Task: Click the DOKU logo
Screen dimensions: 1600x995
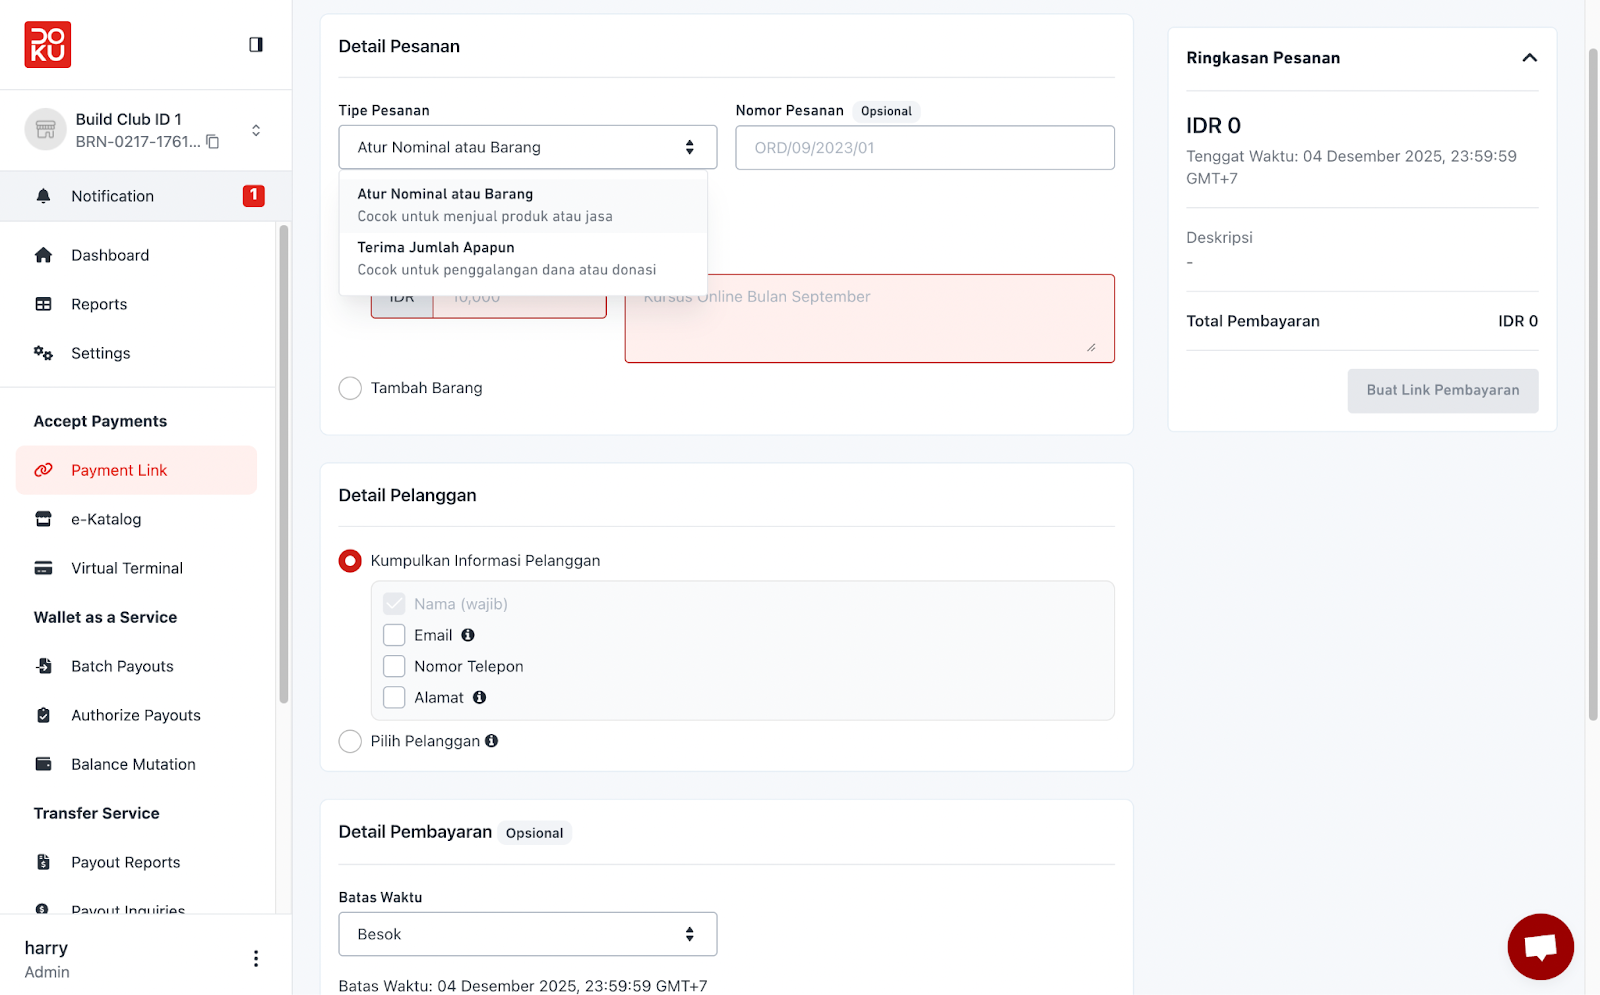Action: (48, 45)
